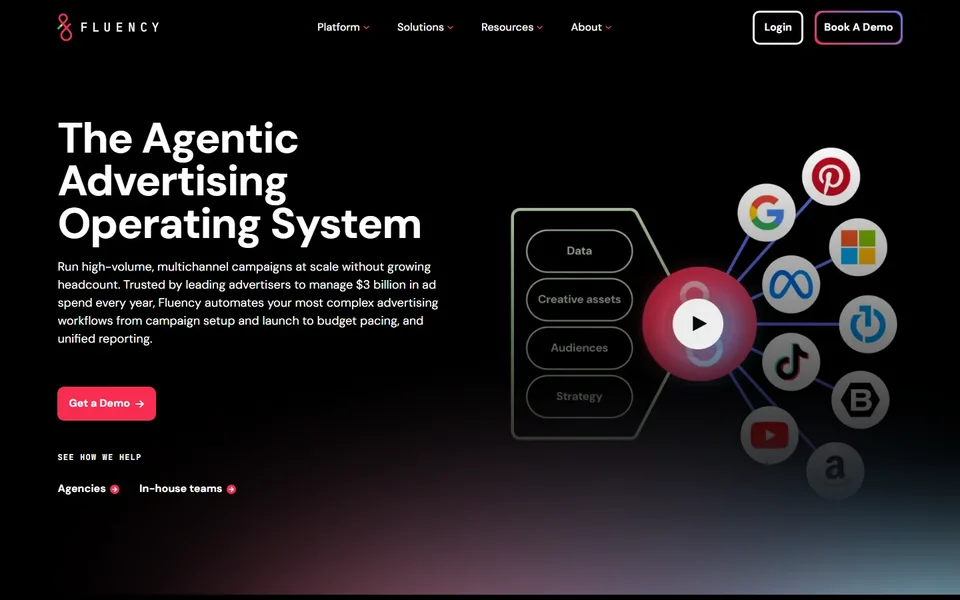Click the headline The Agentic Advertising Operating System
Screen dimensions: 960x600
(x=239, y=181)
